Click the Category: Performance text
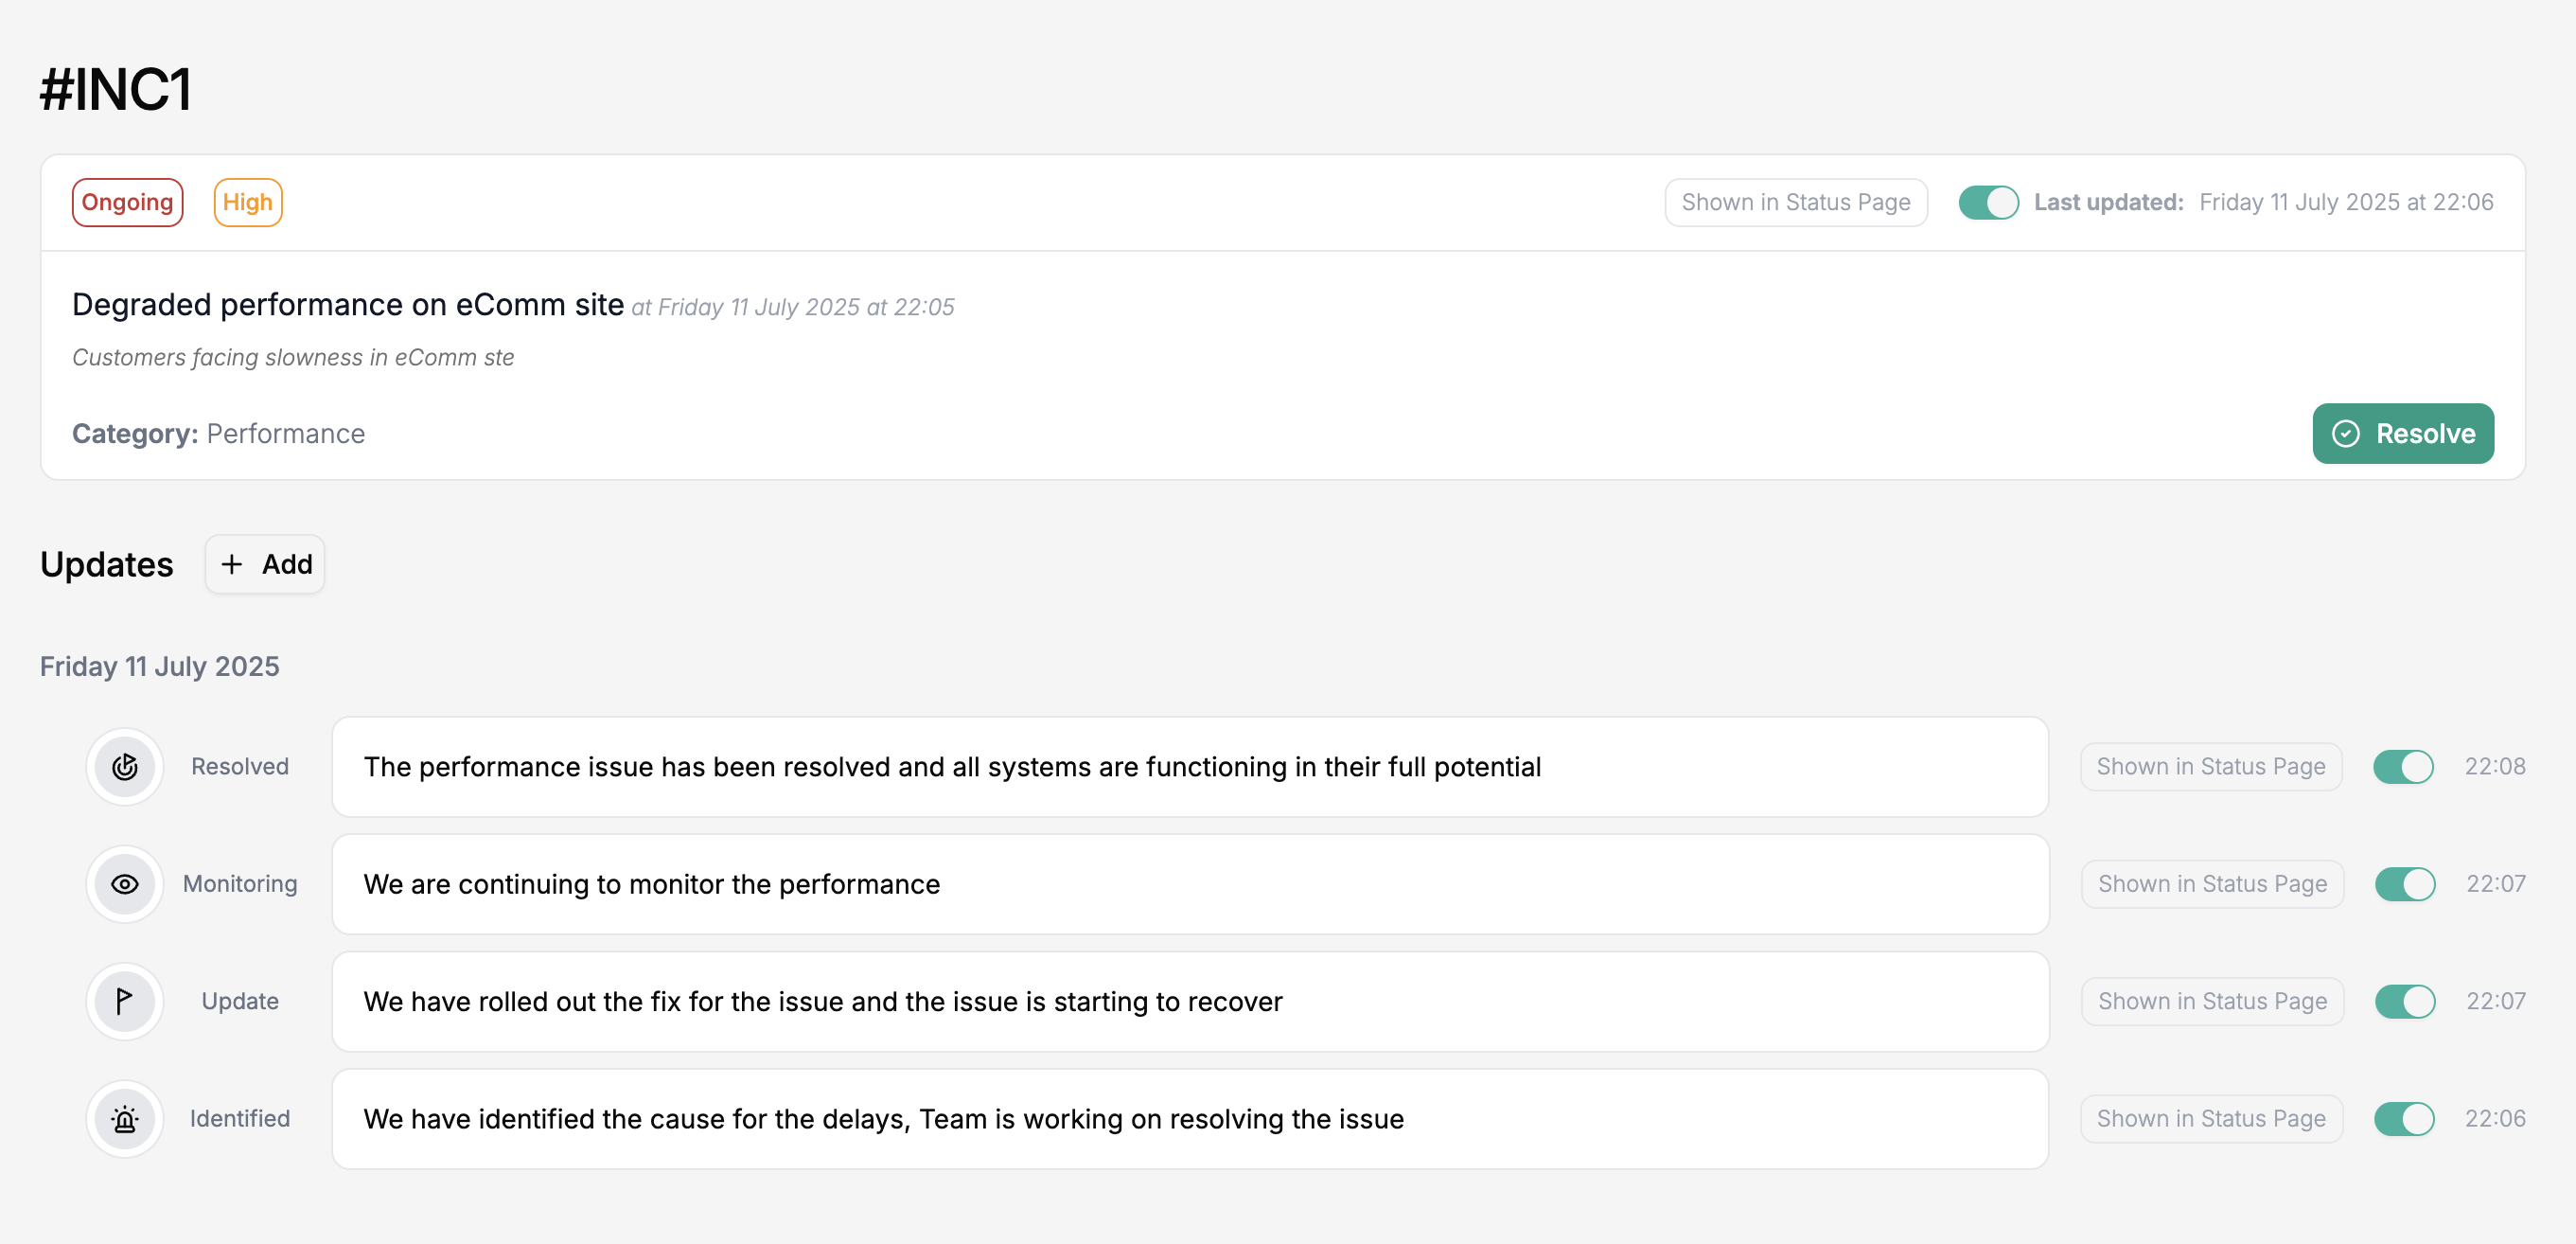This screenshot has height=1244, width=2576. point(218,434)
